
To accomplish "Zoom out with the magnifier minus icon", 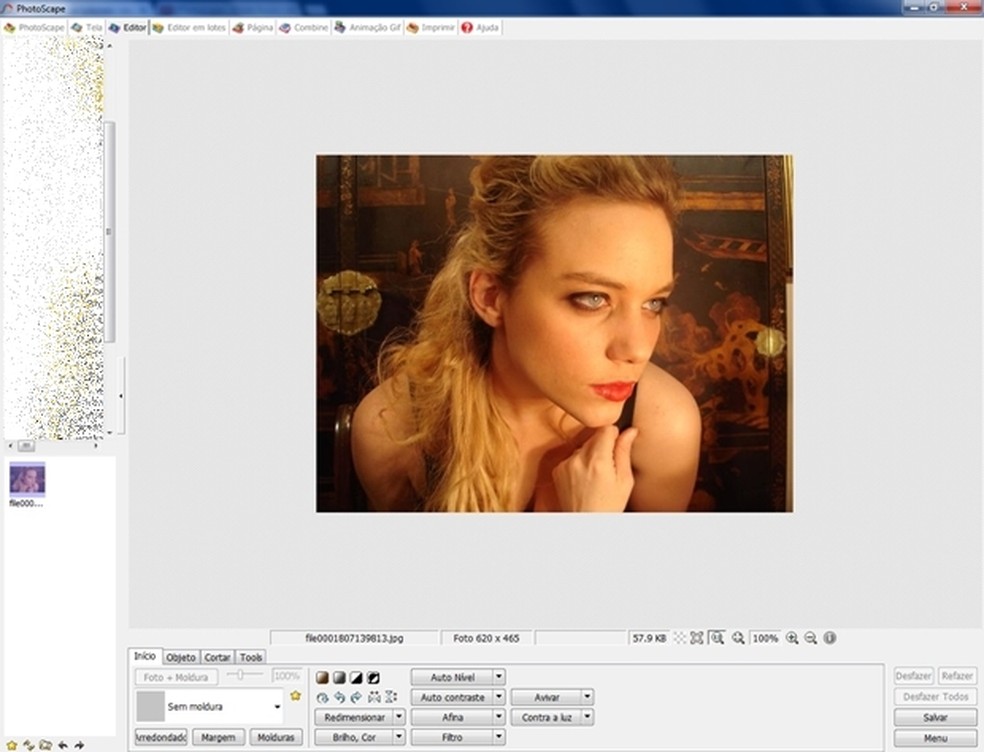I will point(811,638).
